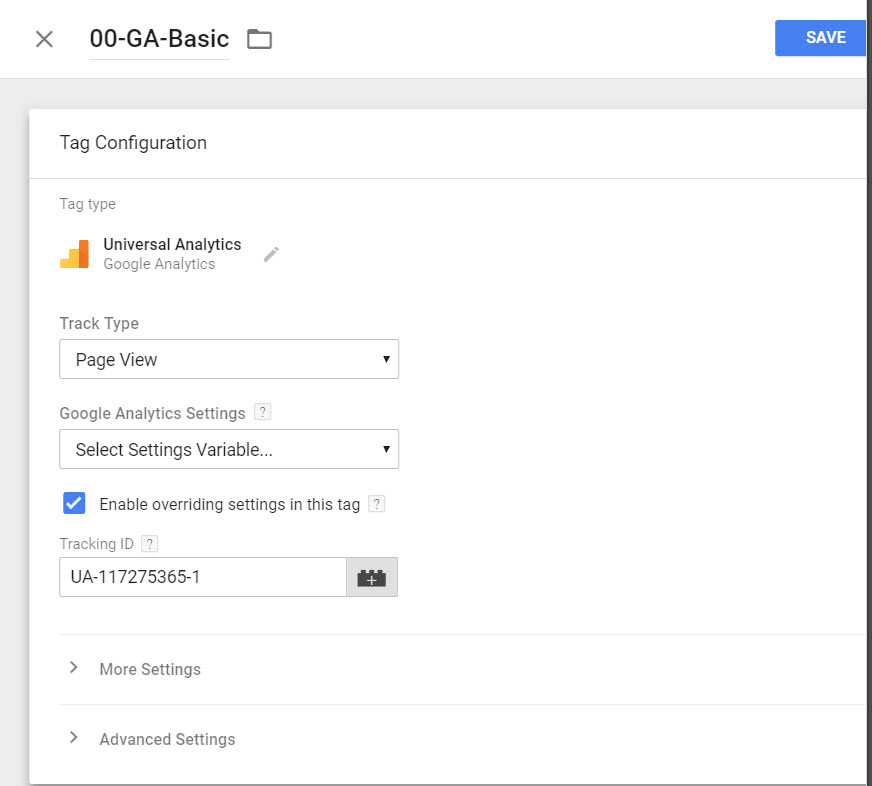Open the Track Type Page View dropdown
Viewport: 872px width, 786px height.
click(x=229, y=359)
